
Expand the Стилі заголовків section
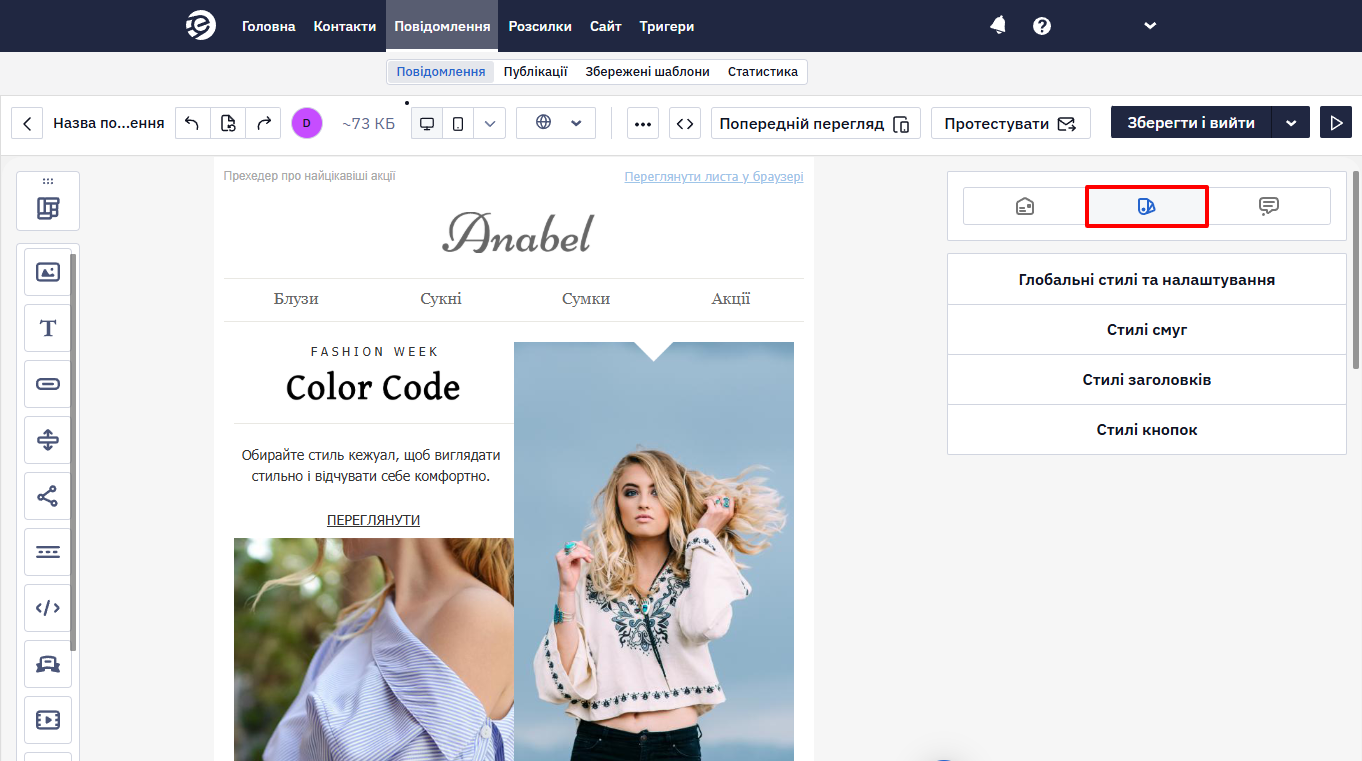coord(1147,380)
